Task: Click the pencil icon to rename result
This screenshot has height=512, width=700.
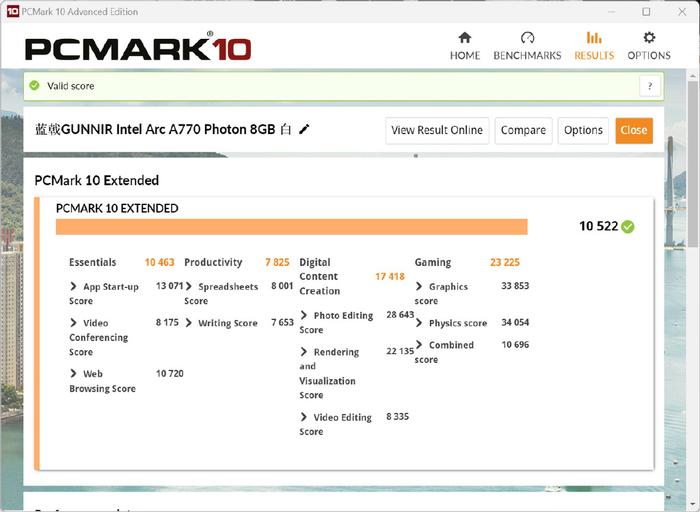Action: point(304,129)
